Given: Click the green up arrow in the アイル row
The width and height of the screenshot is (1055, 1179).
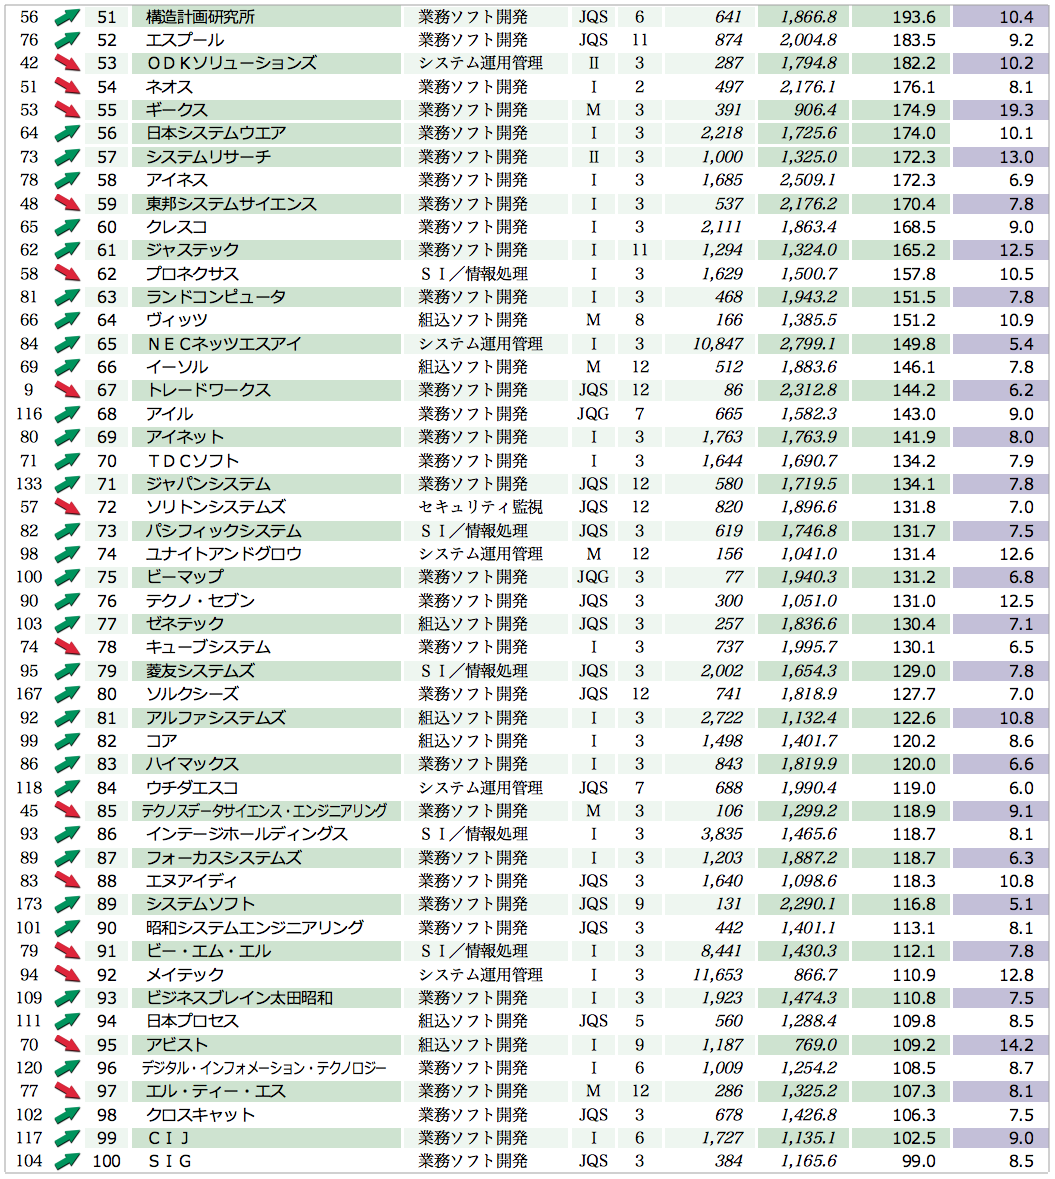Looking at the screenshot, I should pos(67,414).
